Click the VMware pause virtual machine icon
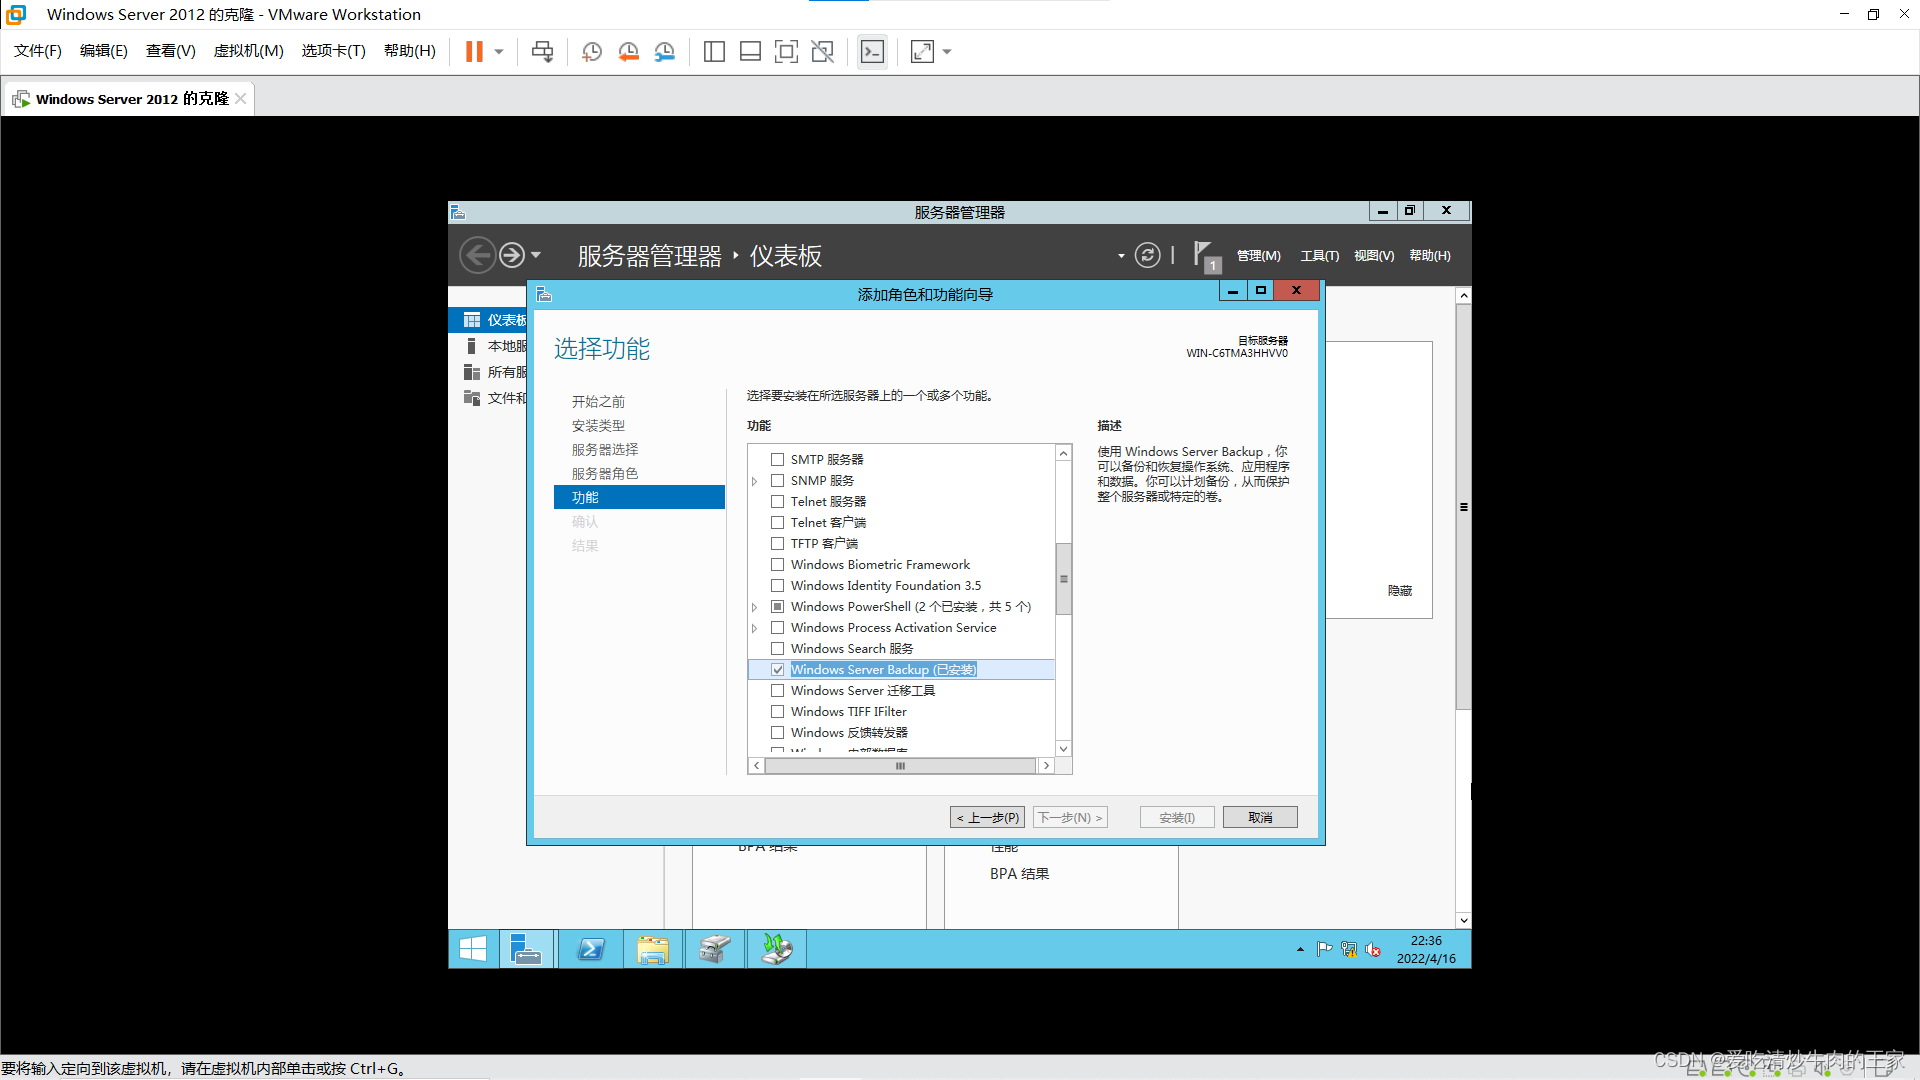The height and width of the screenshot is (1080, 1920). pos(474,52)
